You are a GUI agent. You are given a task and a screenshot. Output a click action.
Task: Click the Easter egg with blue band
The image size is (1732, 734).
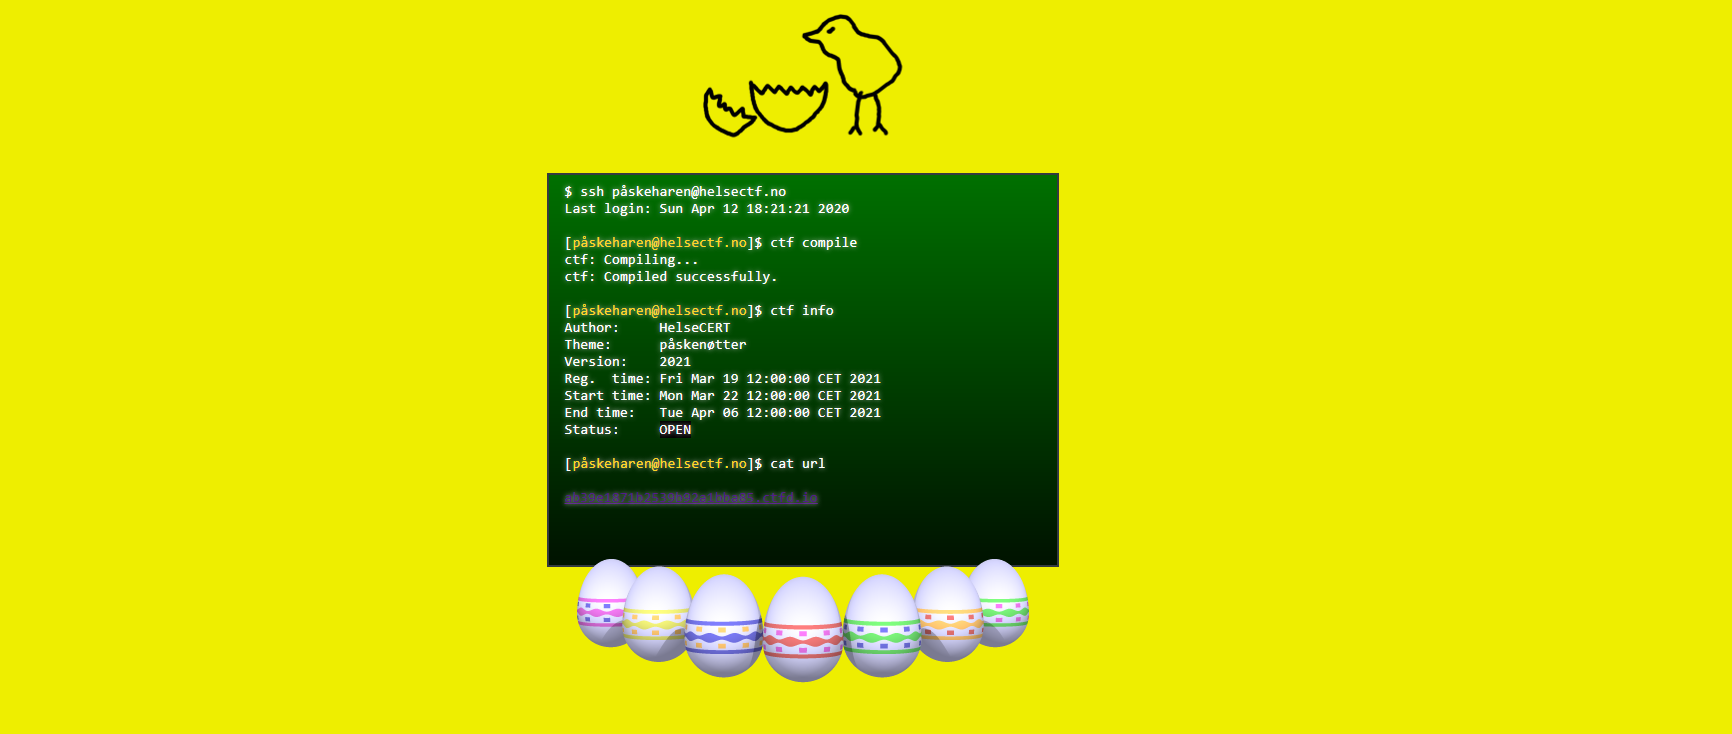coord(723,626)
